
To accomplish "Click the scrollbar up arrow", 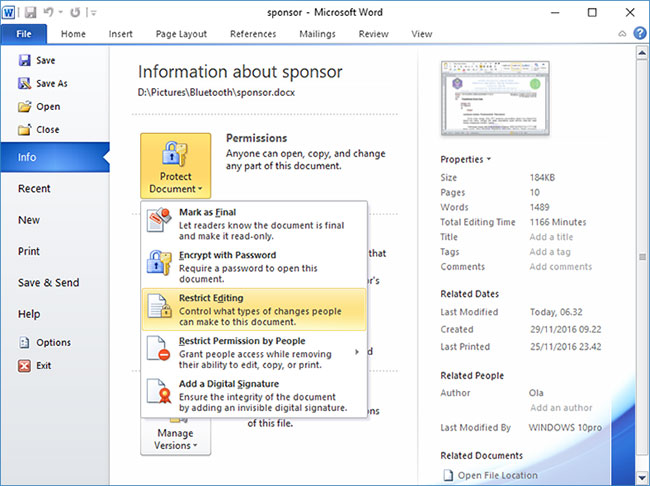I will (x=642, y=53).
